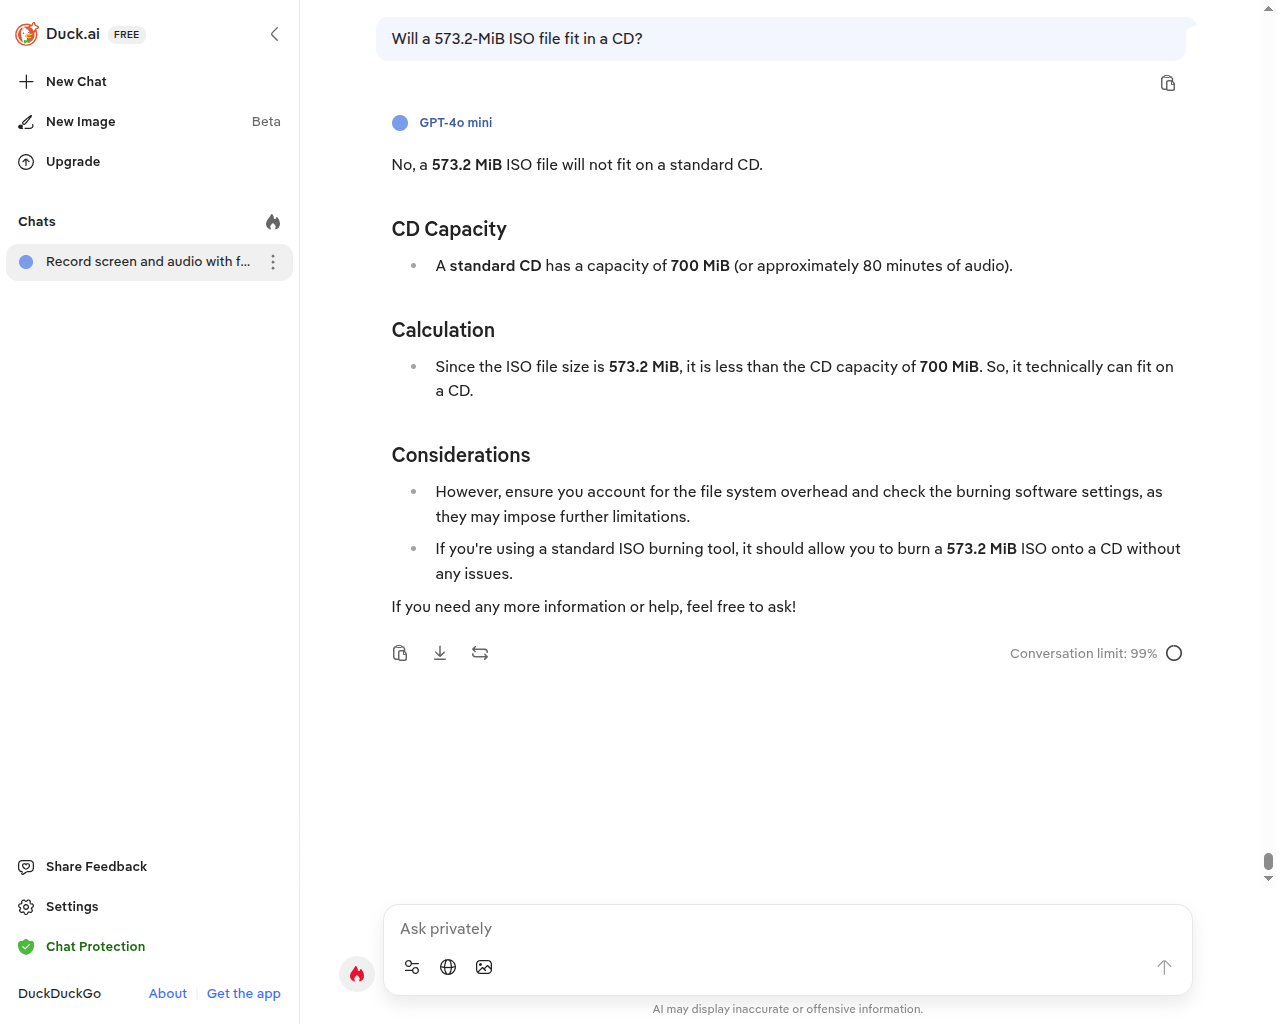The height and width of the screenshot is (1024, 1280).
Task: Click the FREE plan badge
Action: pos(127,35)
